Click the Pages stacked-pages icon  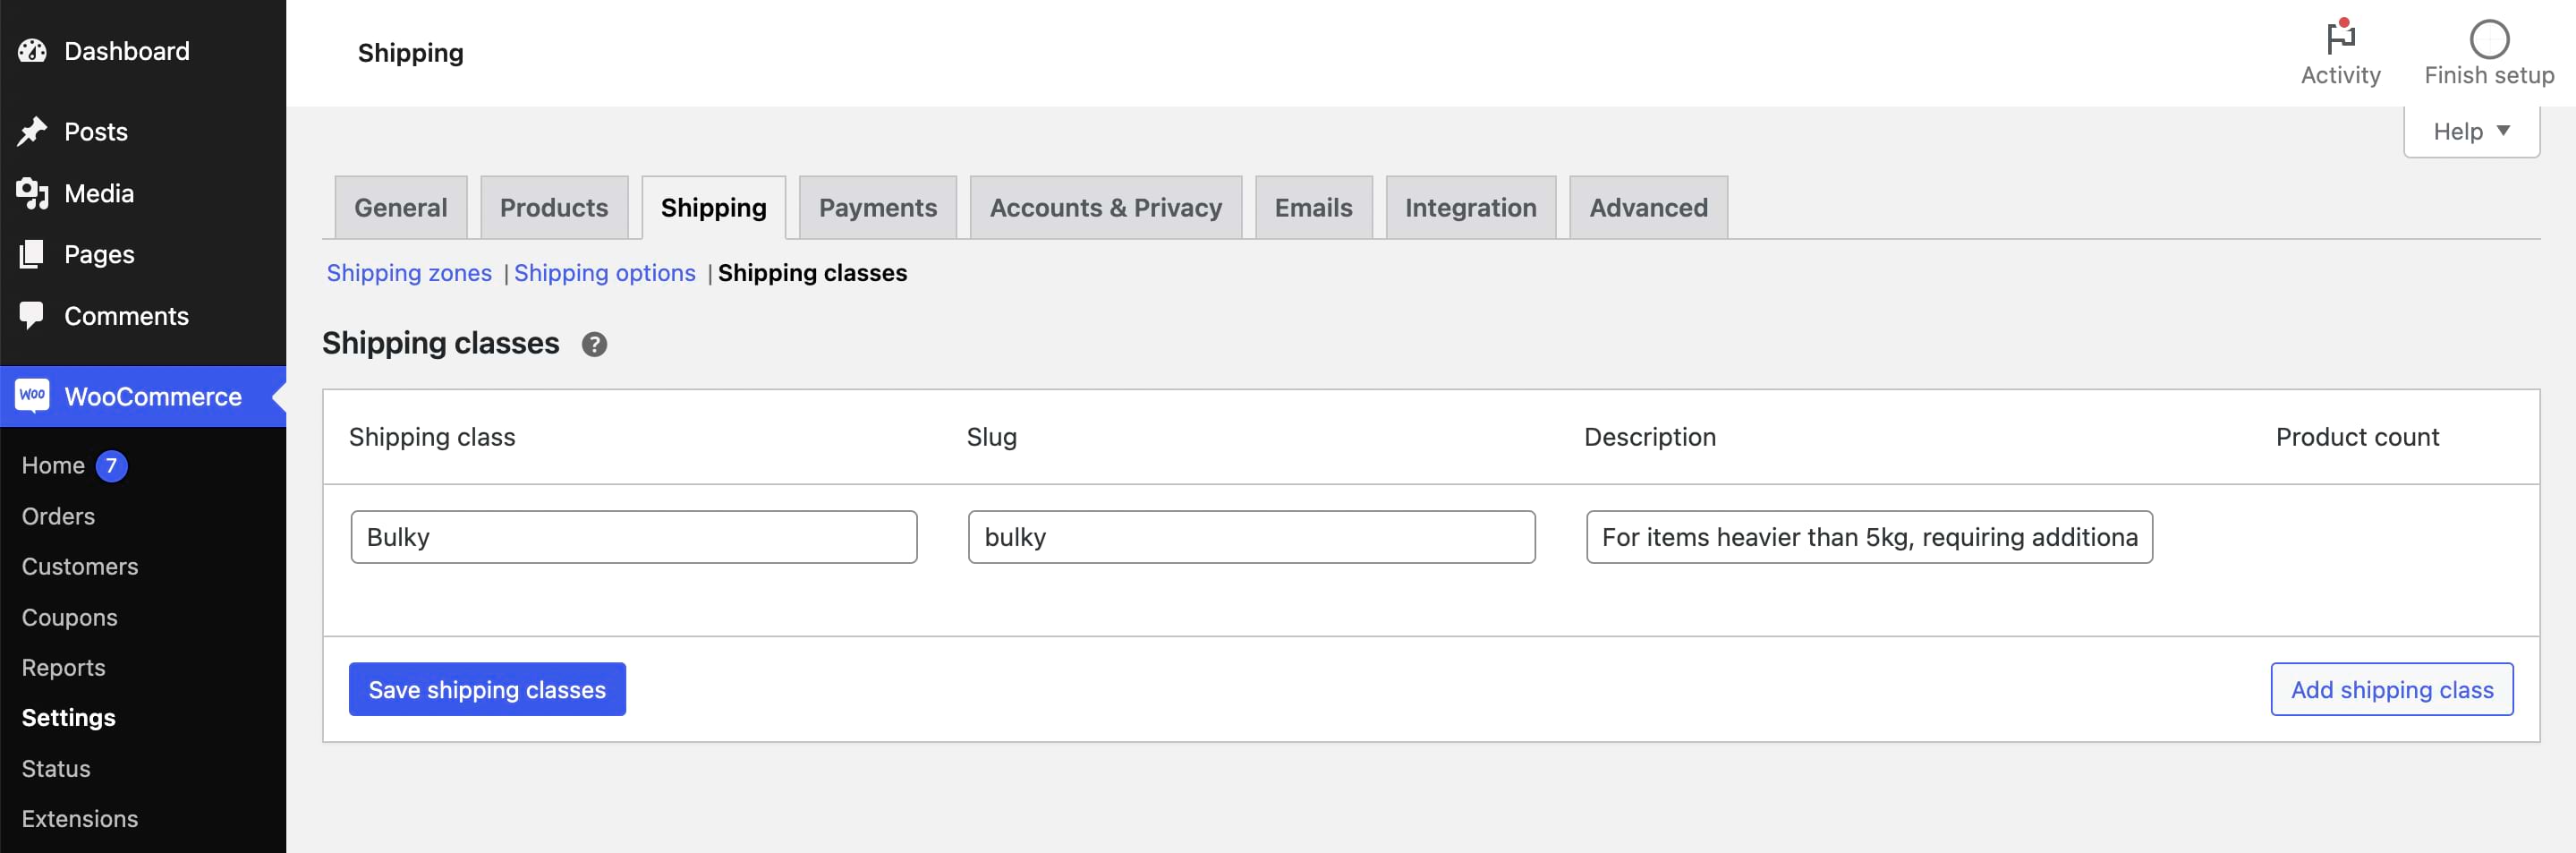pos(33,254)
